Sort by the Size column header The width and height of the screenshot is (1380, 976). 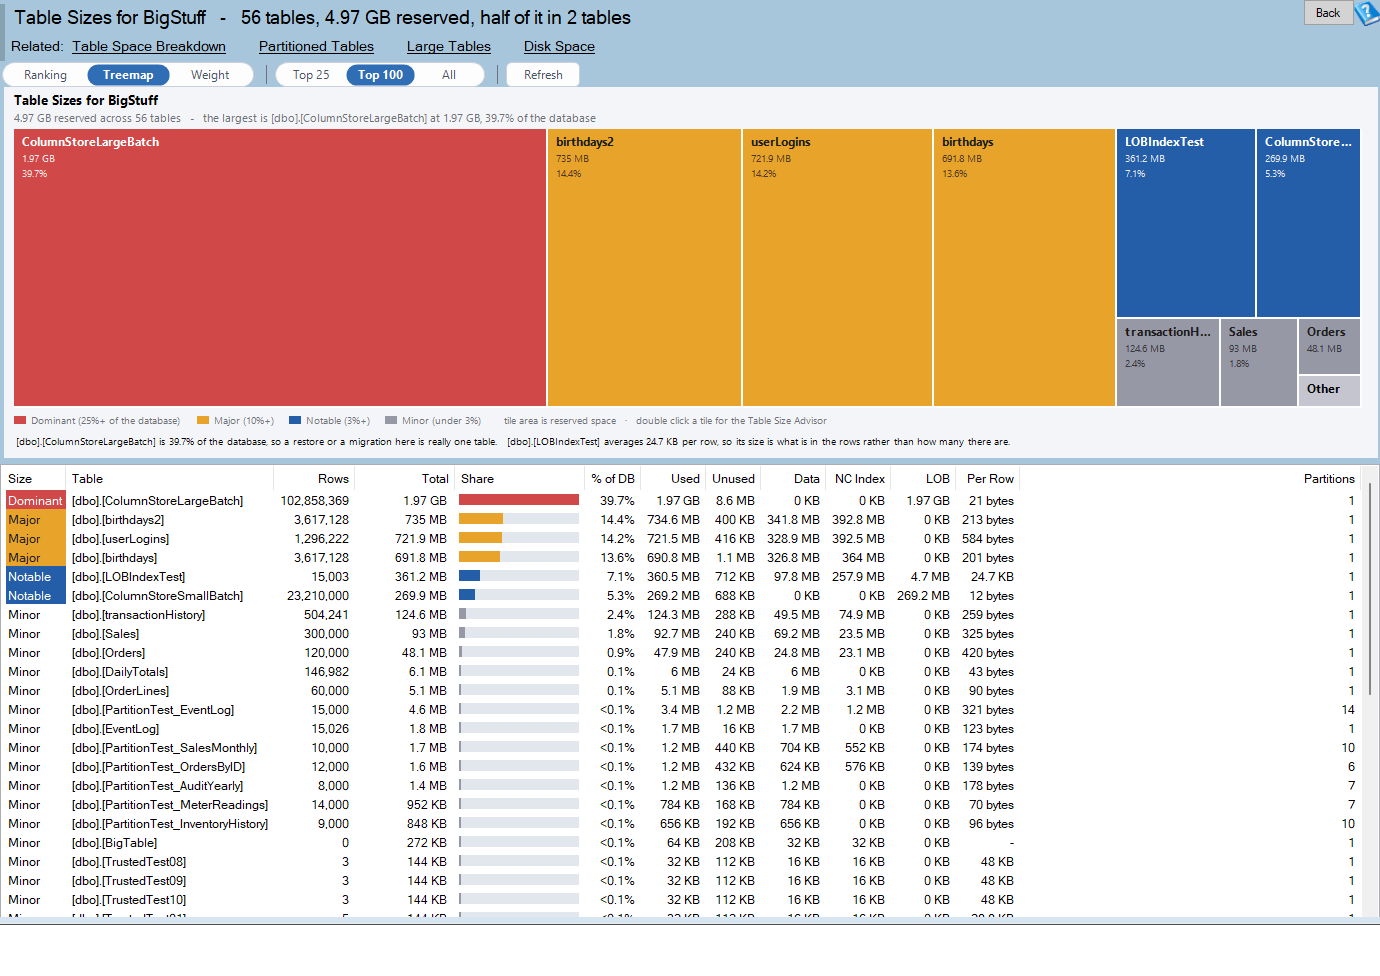(x=34, y=479)
